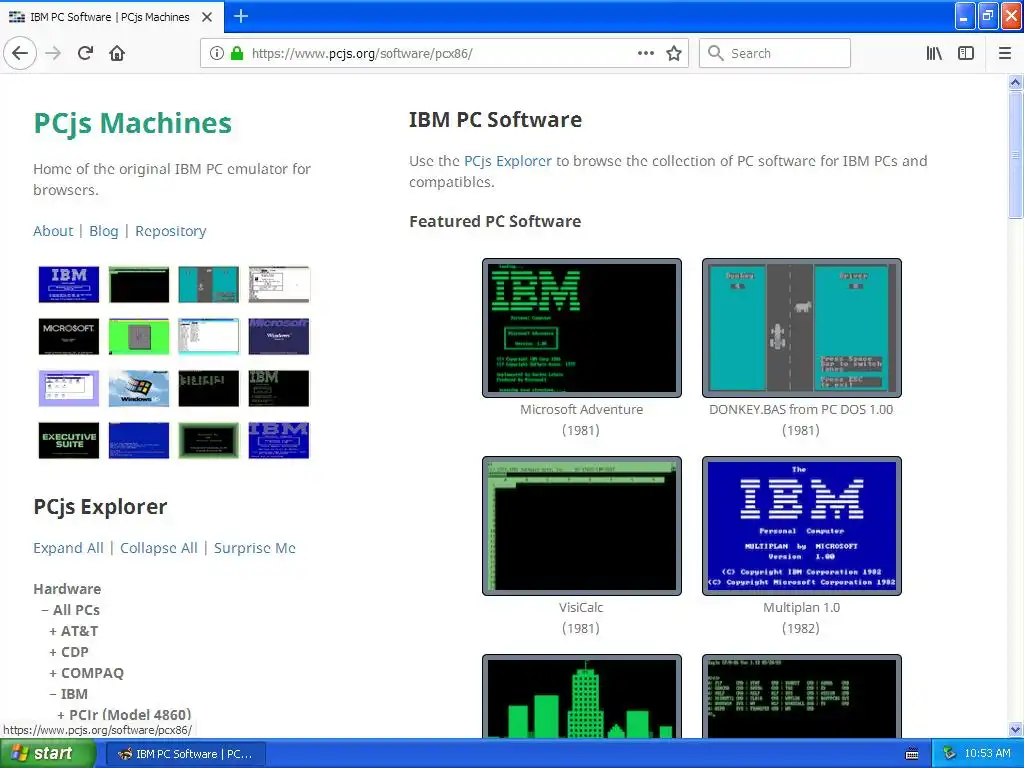Open the PCjs Machines title link
The image size is (1024, 768).
coord(133,123)
